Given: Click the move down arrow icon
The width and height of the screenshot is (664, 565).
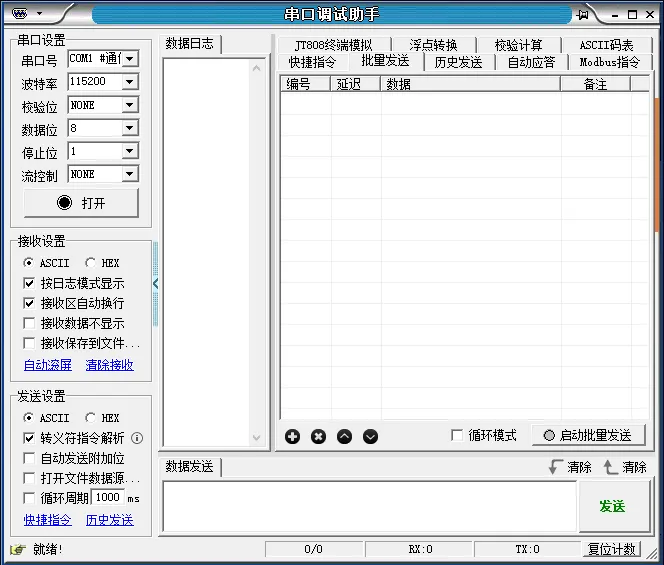Looking at the screenshot, I should [x=370, y=436].
